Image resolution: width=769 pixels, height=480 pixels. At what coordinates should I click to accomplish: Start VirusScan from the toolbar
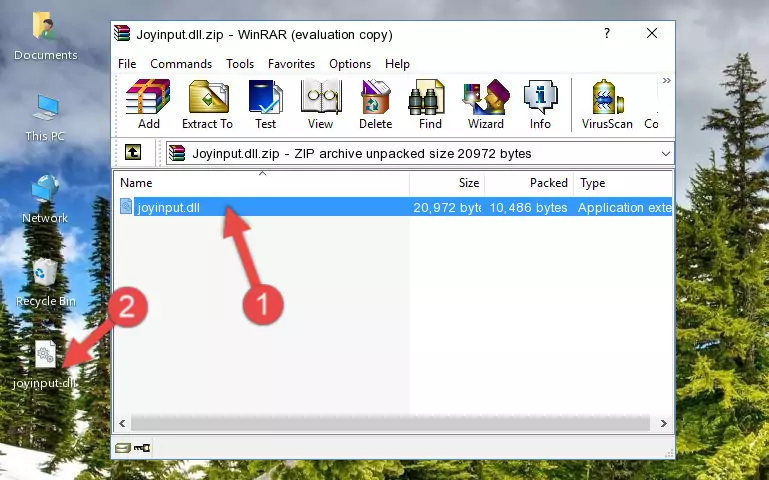click(x=607, y=104)
